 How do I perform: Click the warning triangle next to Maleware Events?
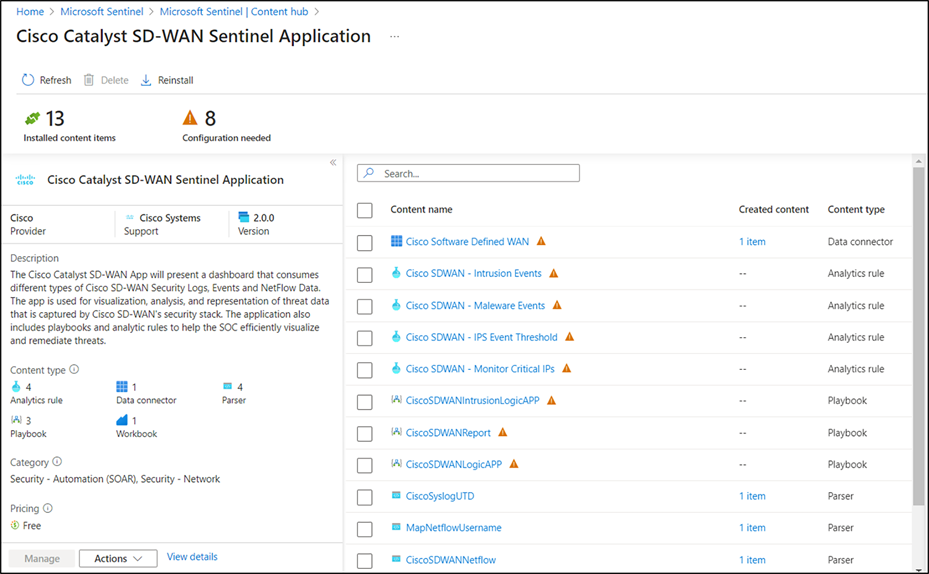pos(557,305)
